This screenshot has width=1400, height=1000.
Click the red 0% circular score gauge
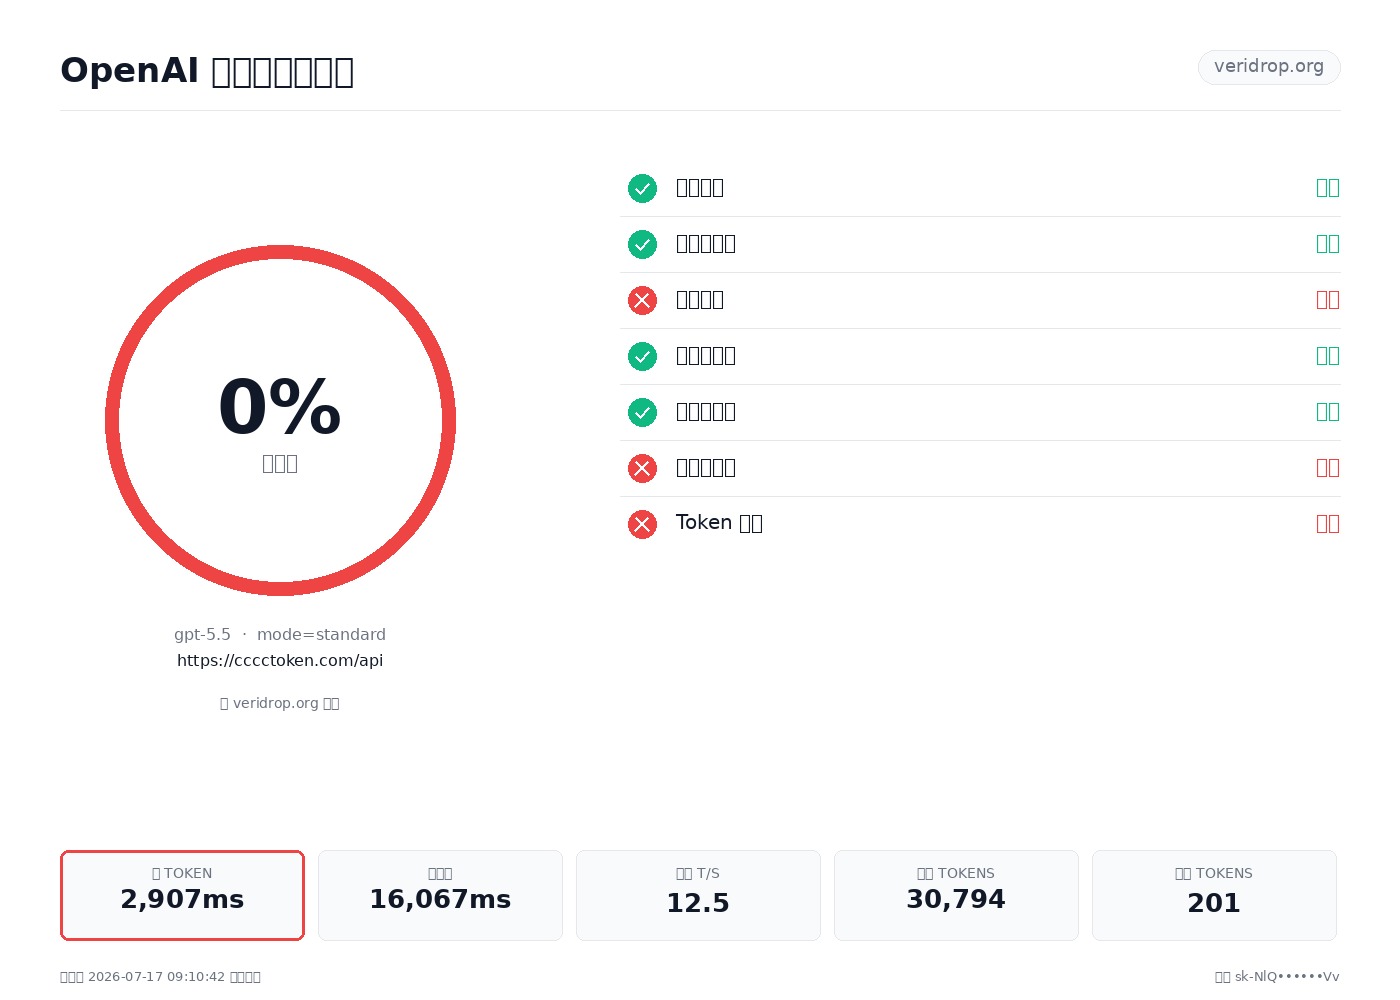coord(280,420)
